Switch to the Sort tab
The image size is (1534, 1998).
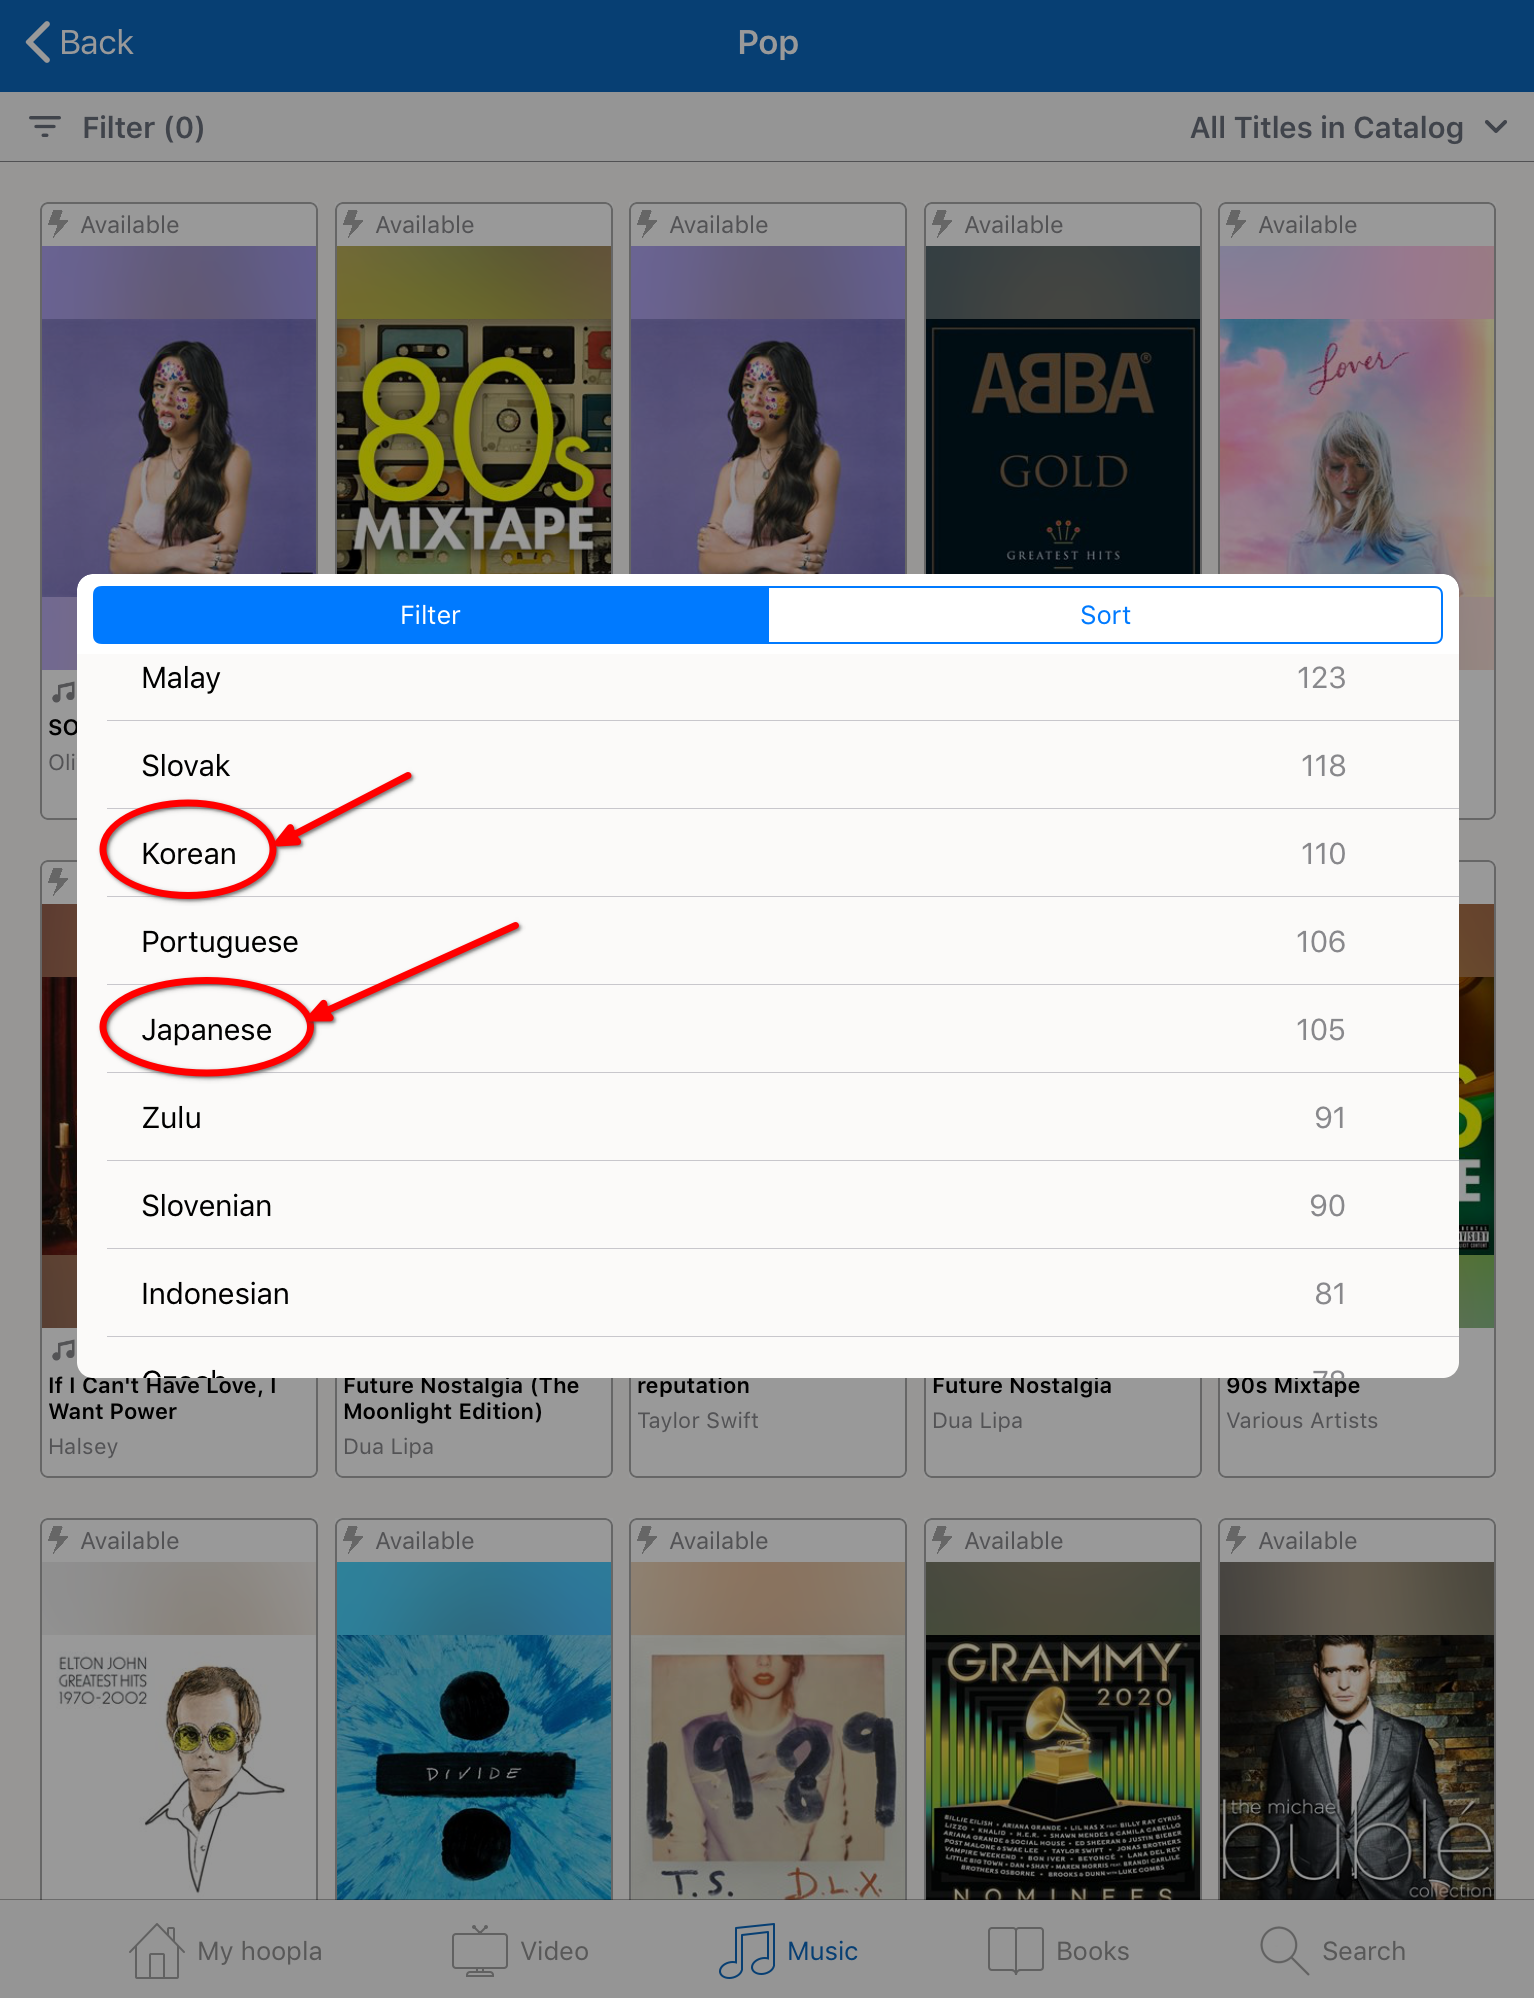(x=1104, y=615)
